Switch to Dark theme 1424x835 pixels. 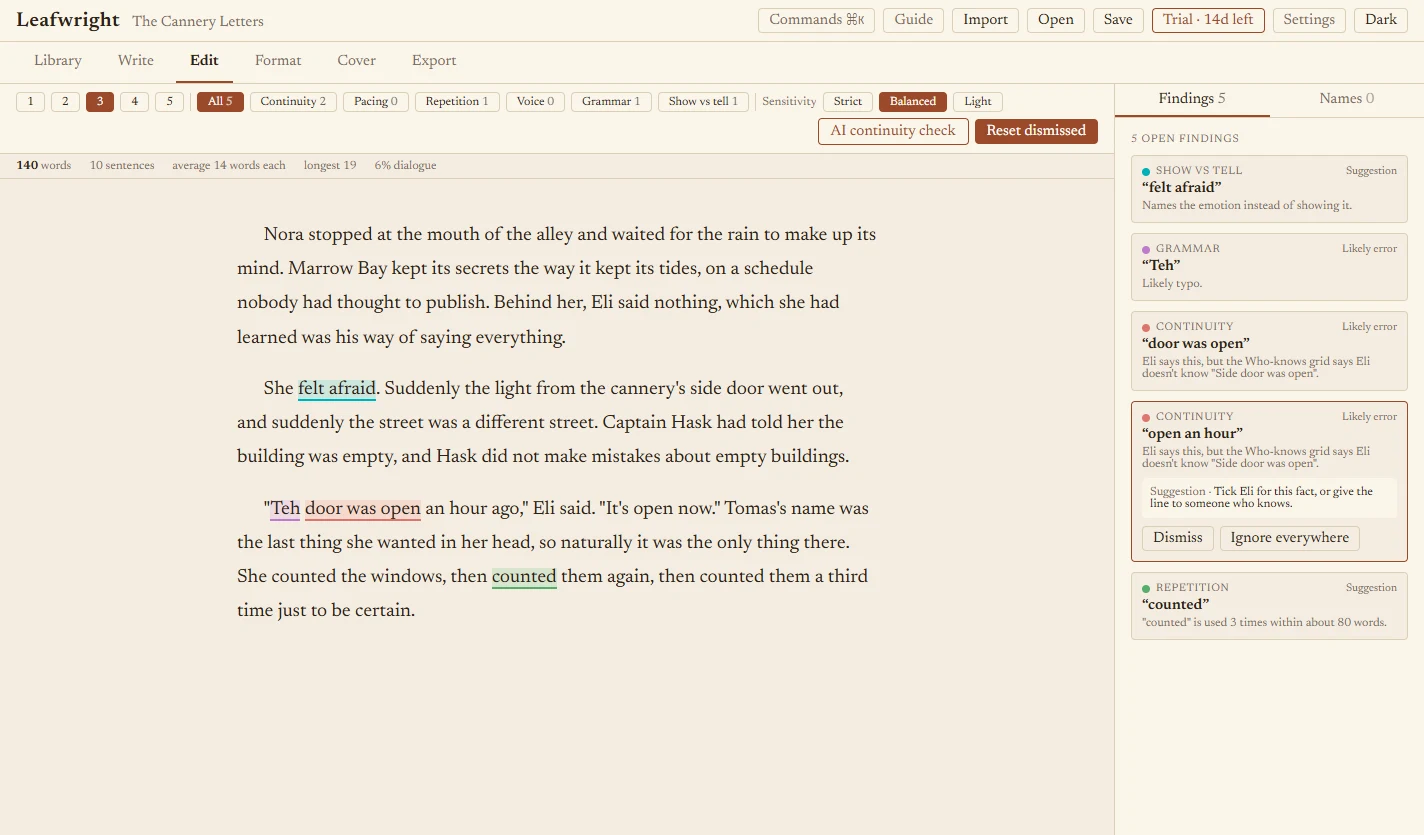coord(1381,20)
